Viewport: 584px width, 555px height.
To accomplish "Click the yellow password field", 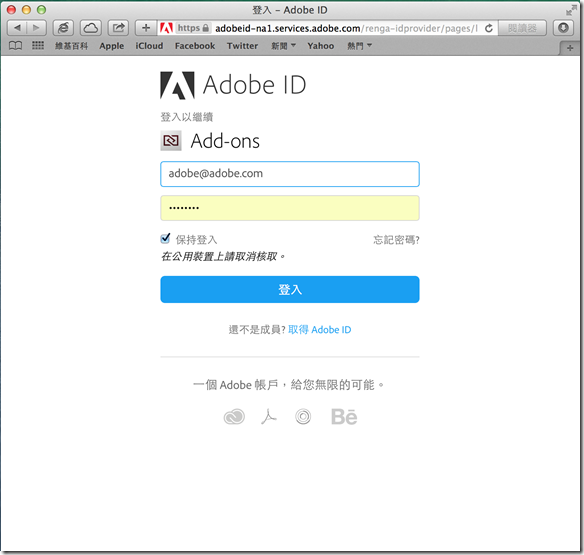I will point(290,208).
